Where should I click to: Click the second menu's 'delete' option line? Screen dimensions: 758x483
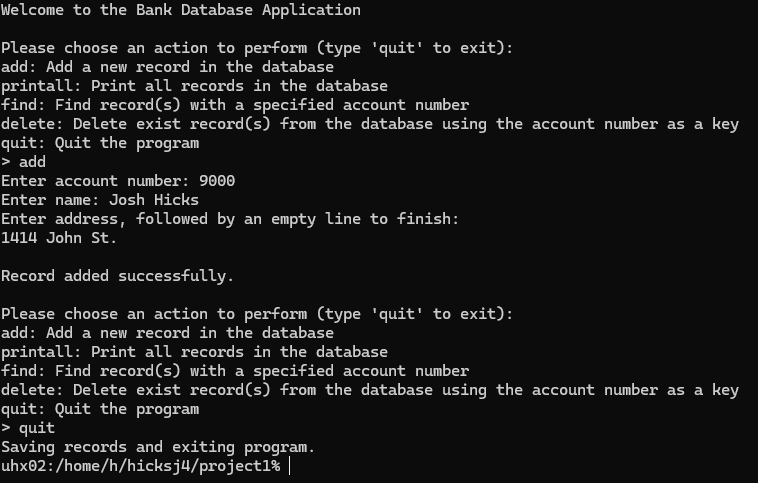[370, 390]
